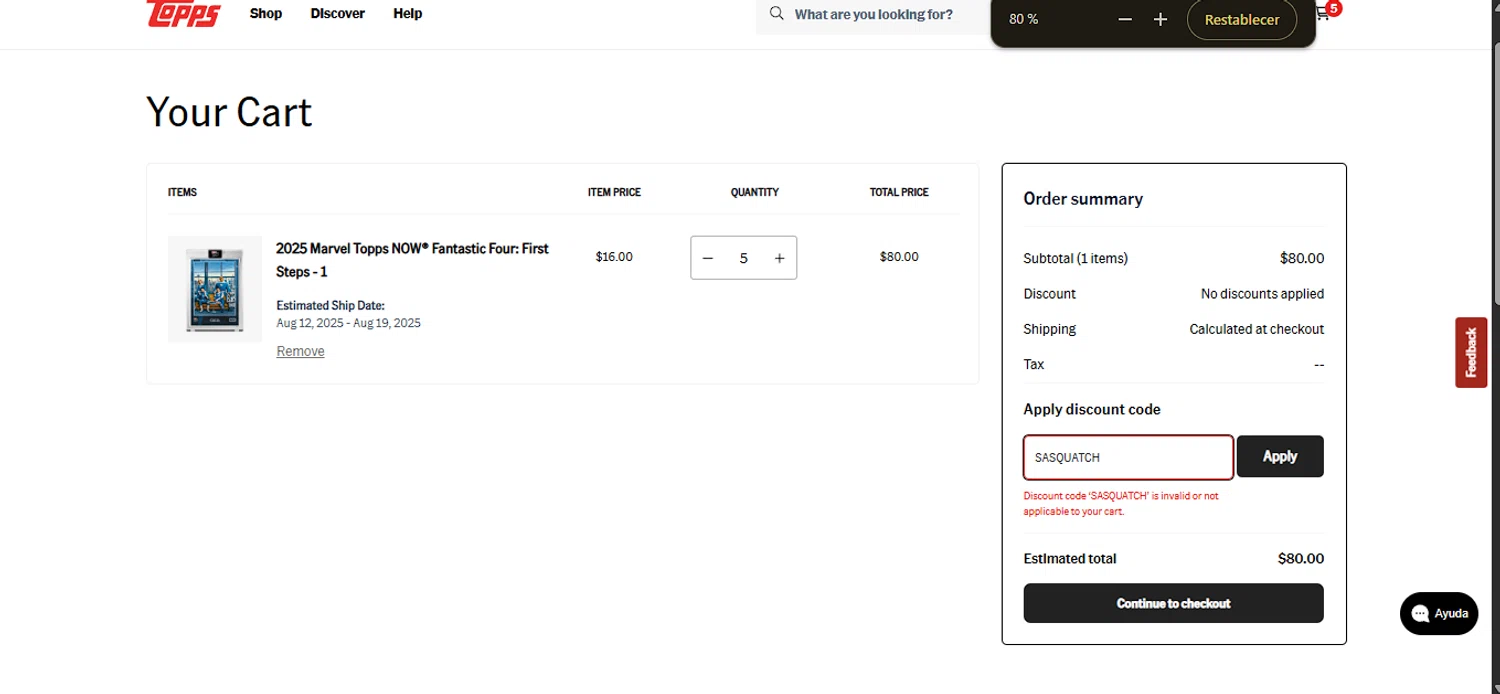Open the red Feedback side tab
This screenshot has height=694, width=1500.
pos(1470,352)
